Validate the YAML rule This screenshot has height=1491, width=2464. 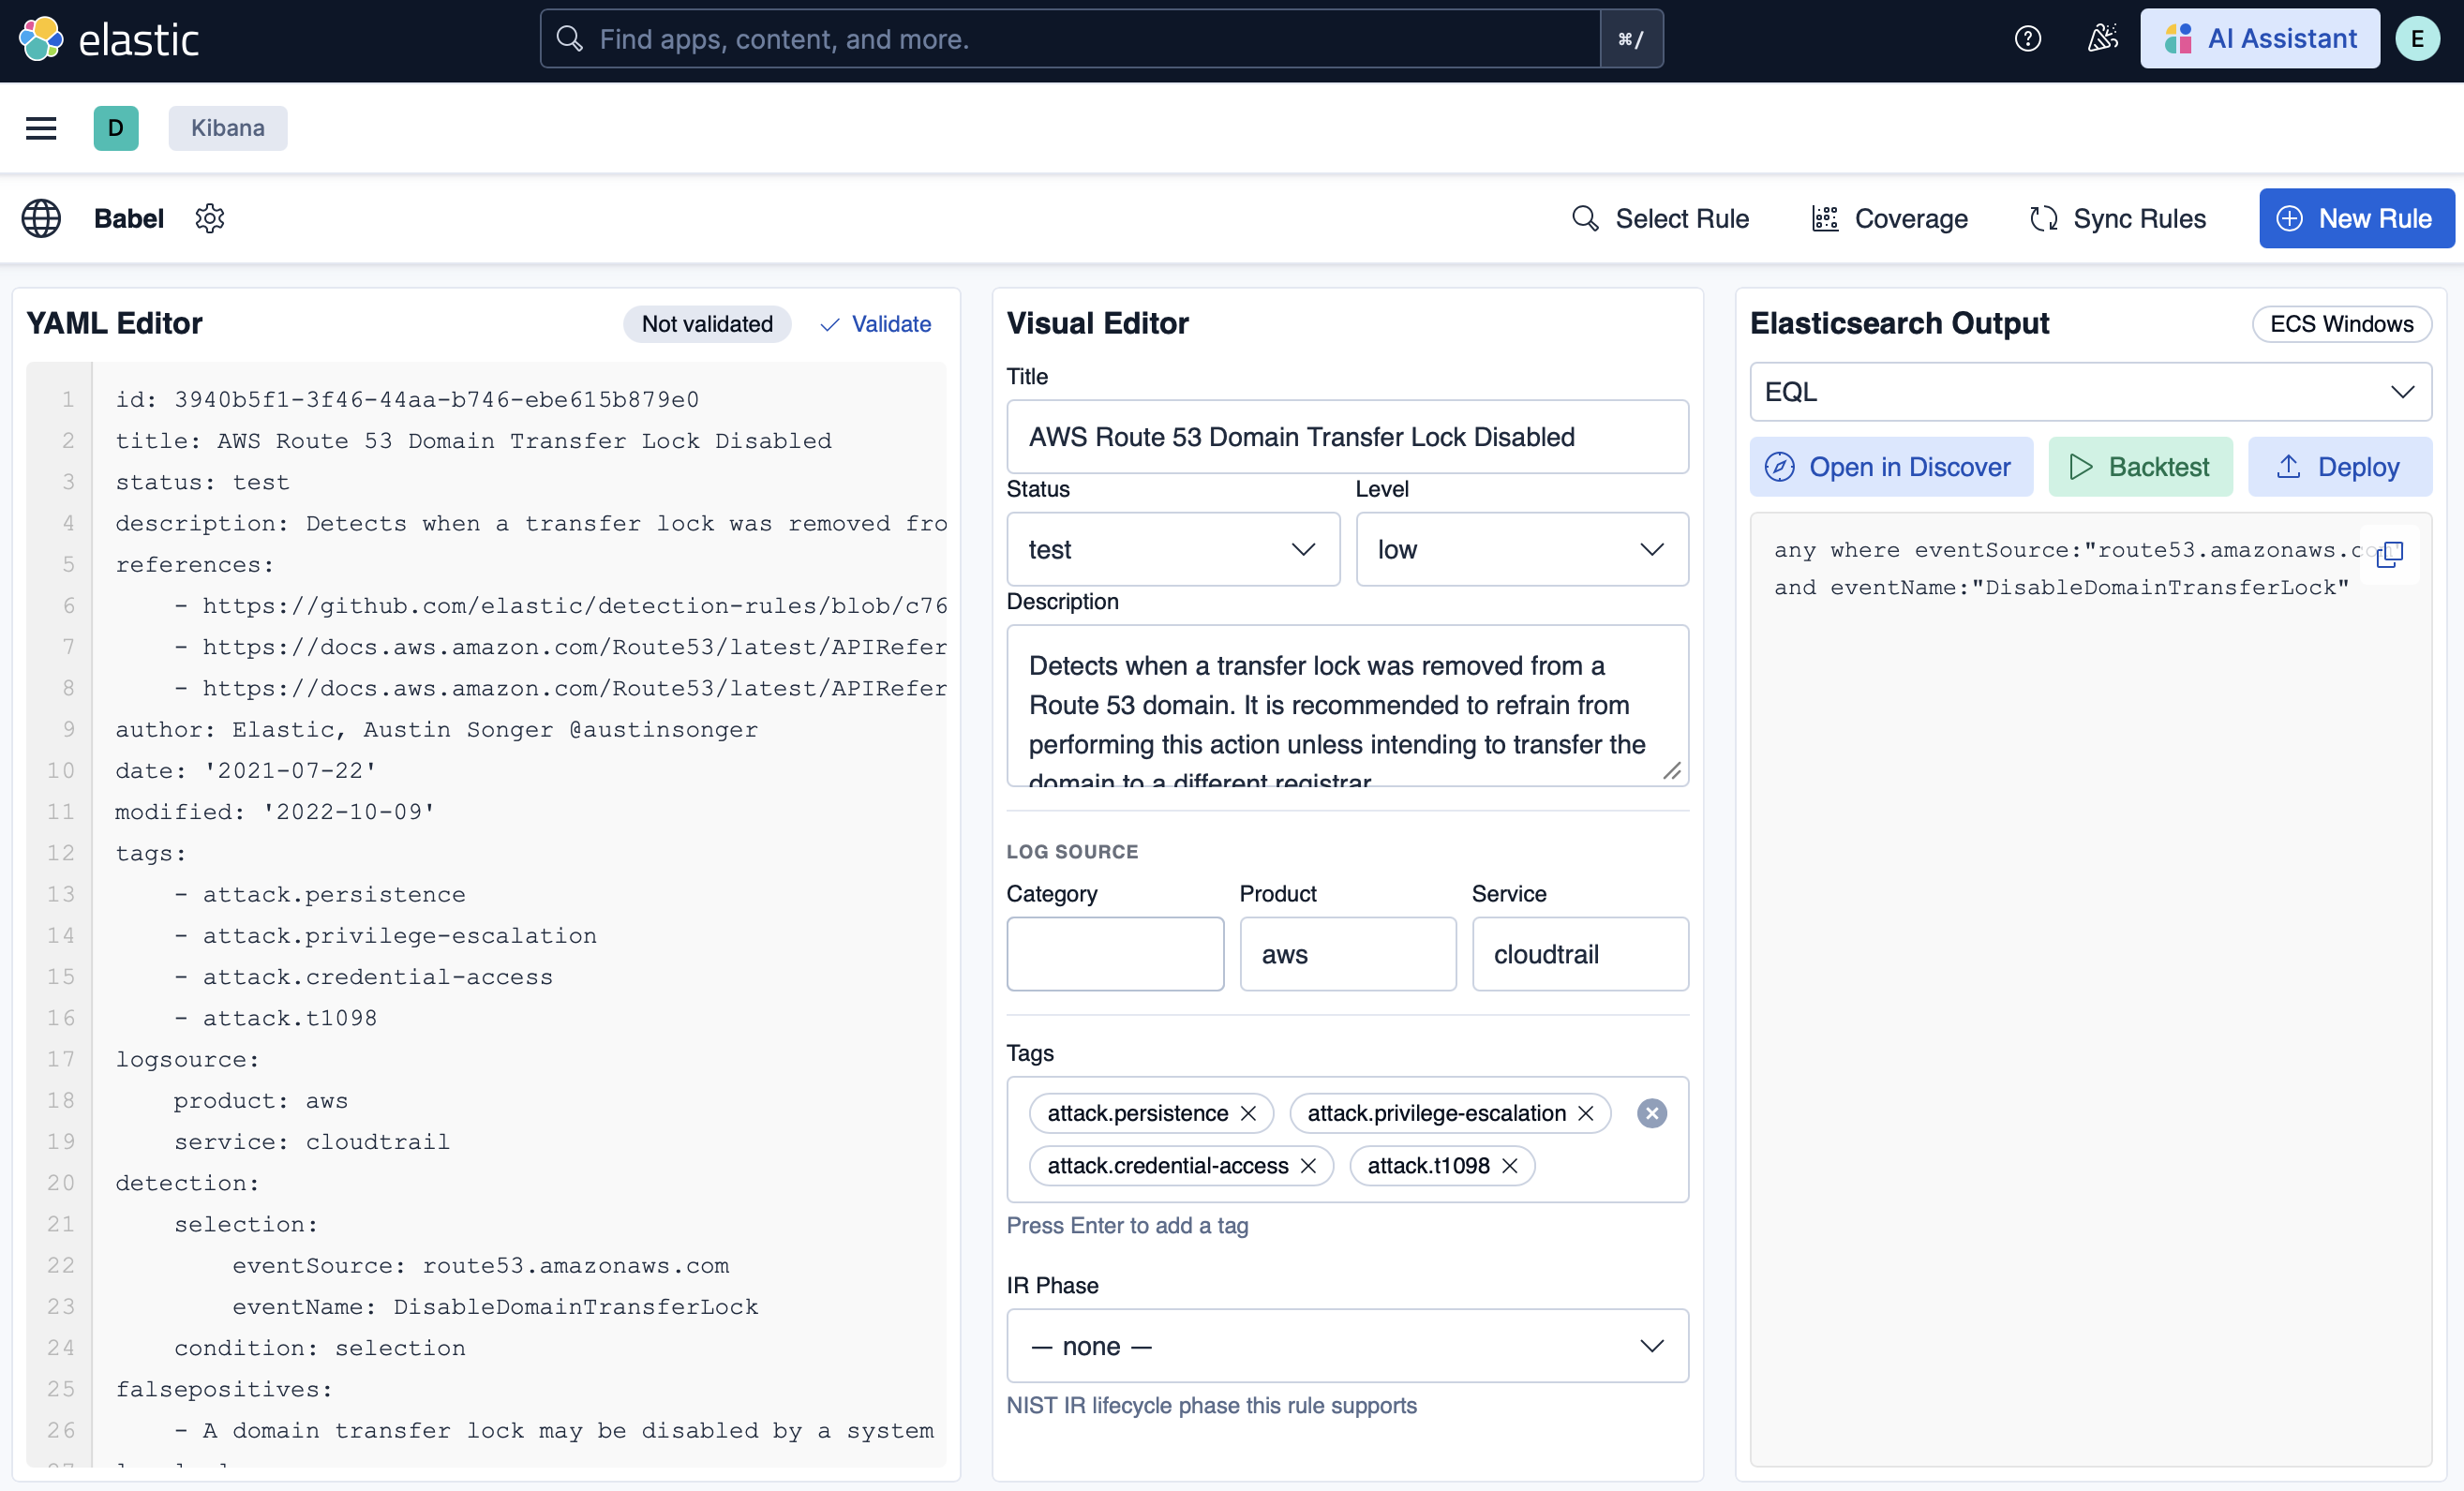[876, 324]
